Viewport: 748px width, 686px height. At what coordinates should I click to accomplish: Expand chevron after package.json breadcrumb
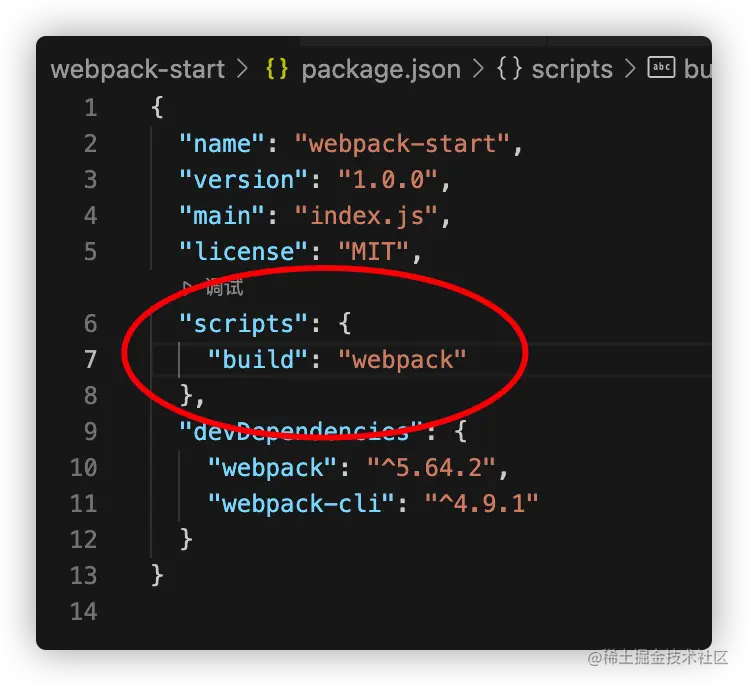[478, 69]
